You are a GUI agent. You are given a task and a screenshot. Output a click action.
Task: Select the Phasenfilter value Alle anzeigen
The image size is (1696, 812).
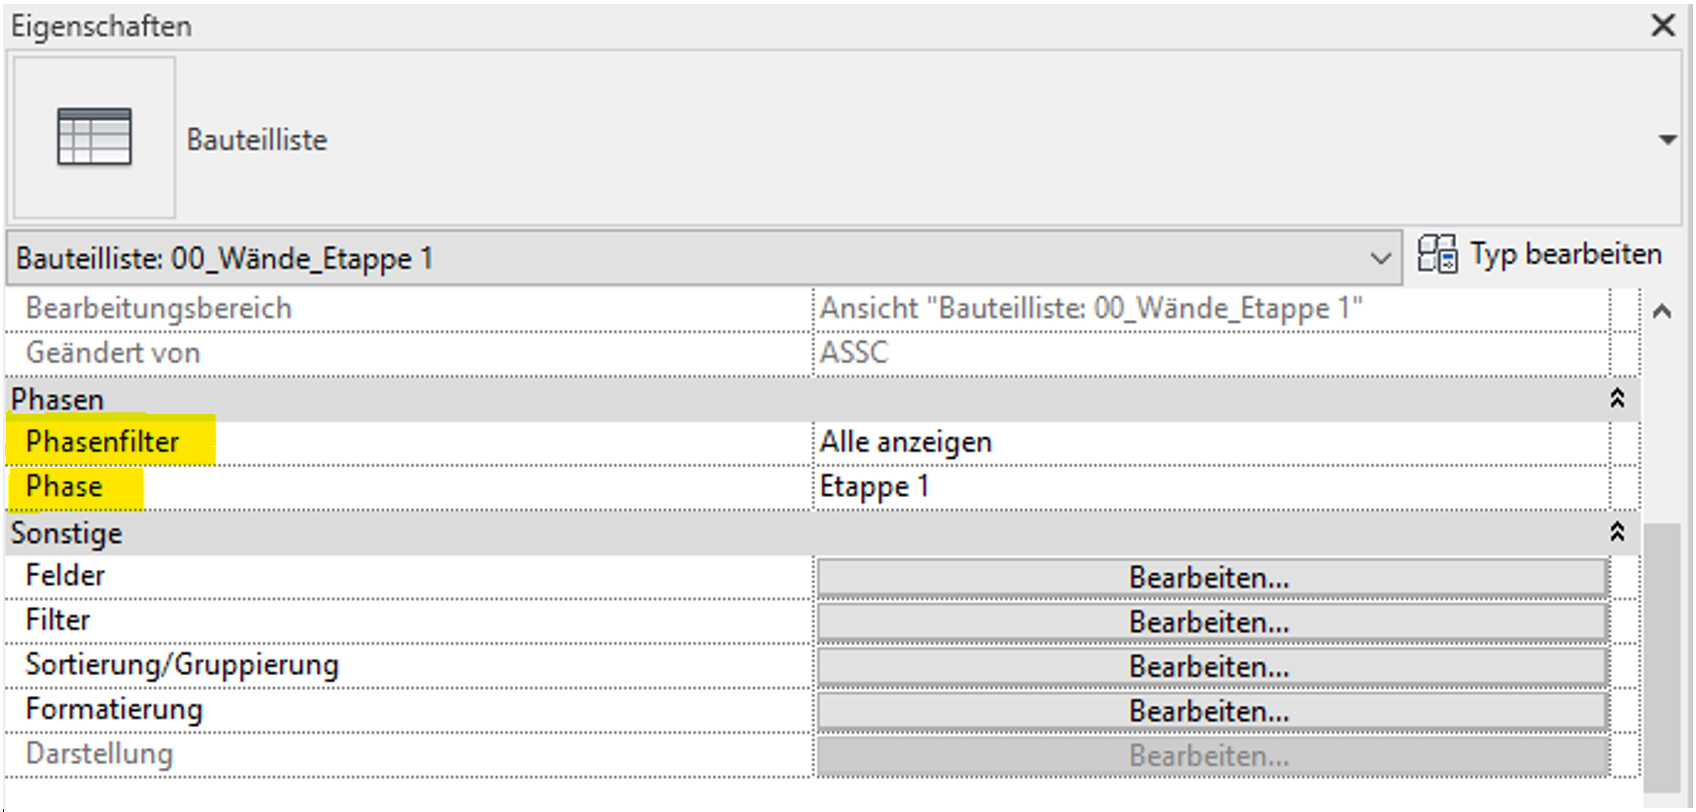click(x=905, y=441)
